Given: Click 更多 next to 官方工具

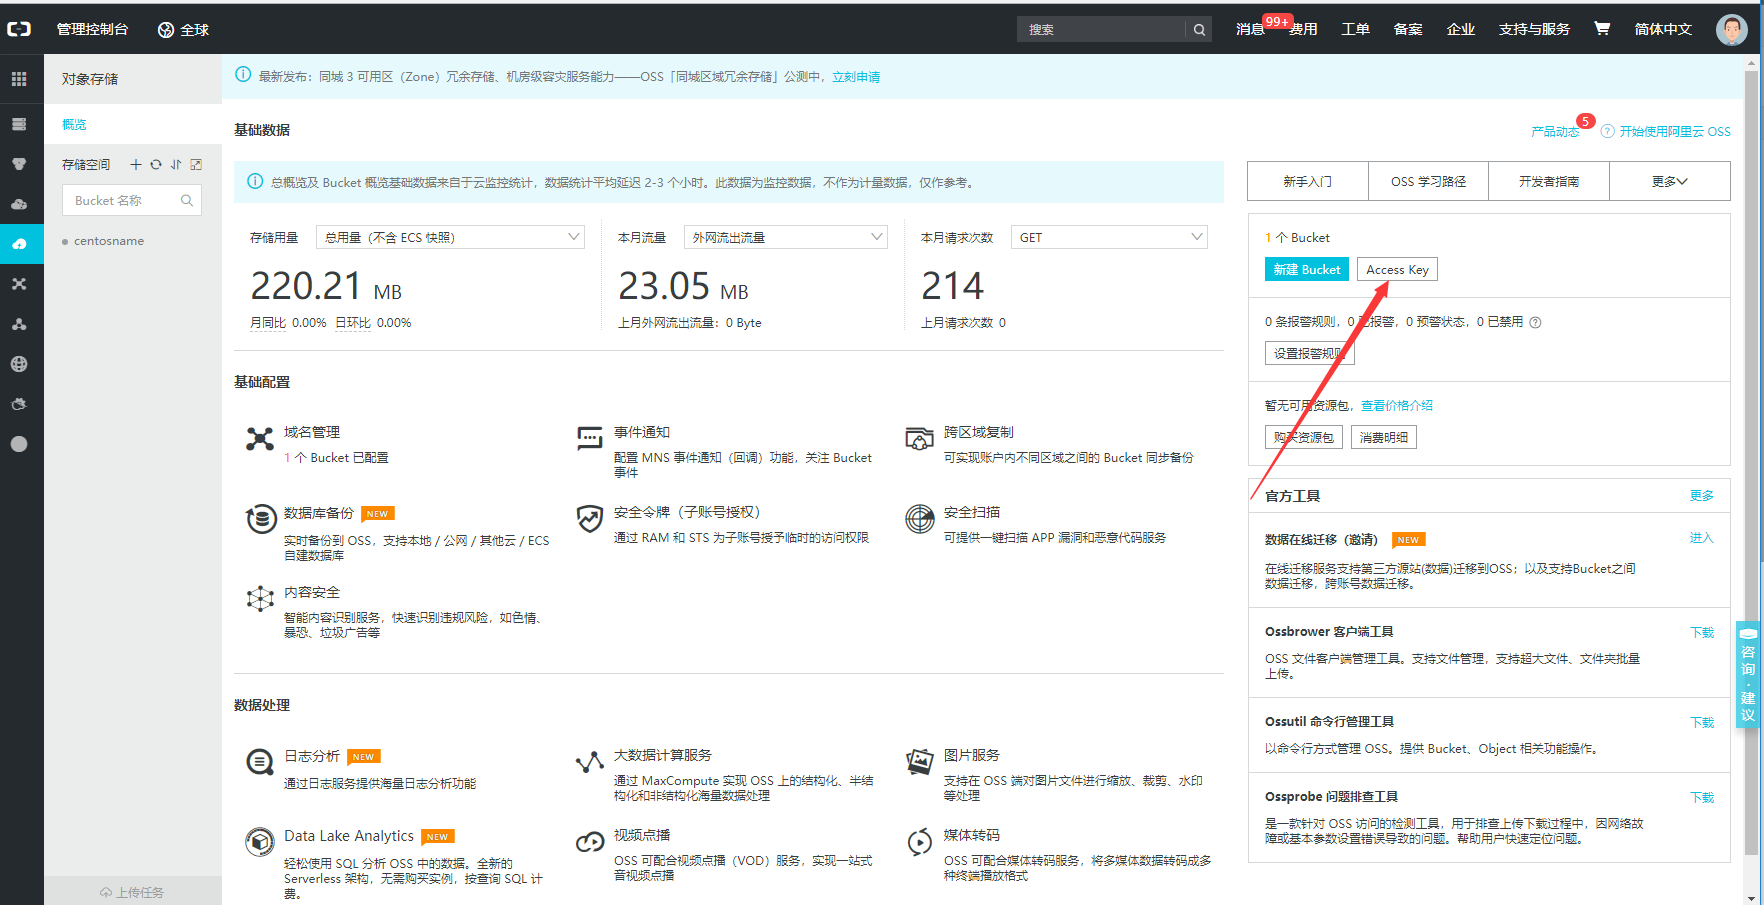Looking at the screenshot, I should pyautogui.click(x=1702, y=496).
